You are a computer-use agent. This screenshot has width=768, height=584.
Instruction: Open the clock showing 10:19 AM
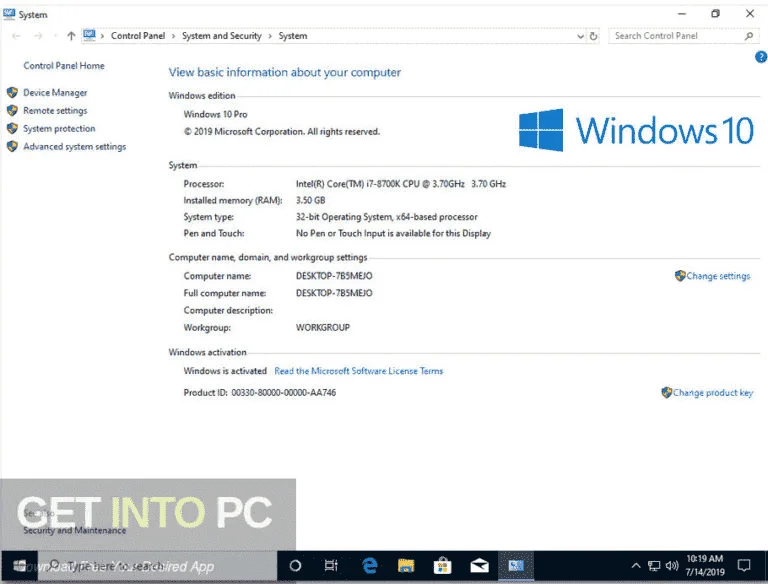705,565
